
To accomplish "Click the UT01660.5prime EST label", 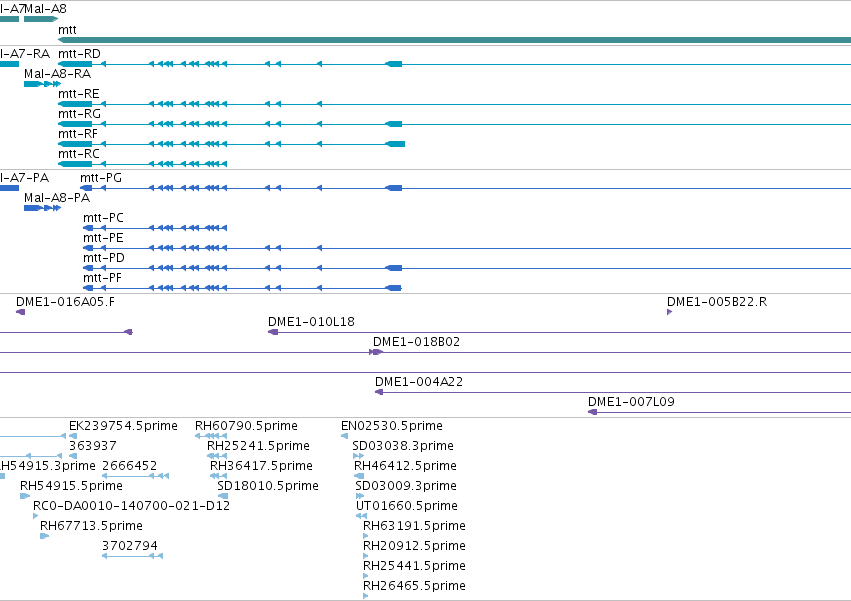I will [x=407, y=506].
